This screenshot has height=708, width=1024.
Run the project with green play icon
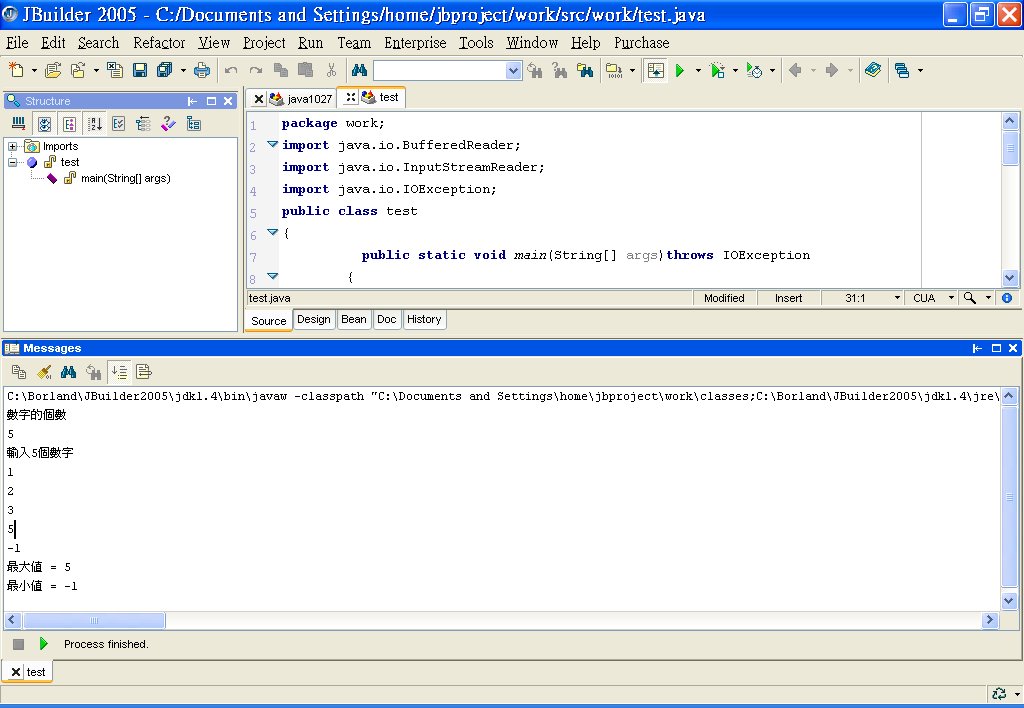pos(680,70)
